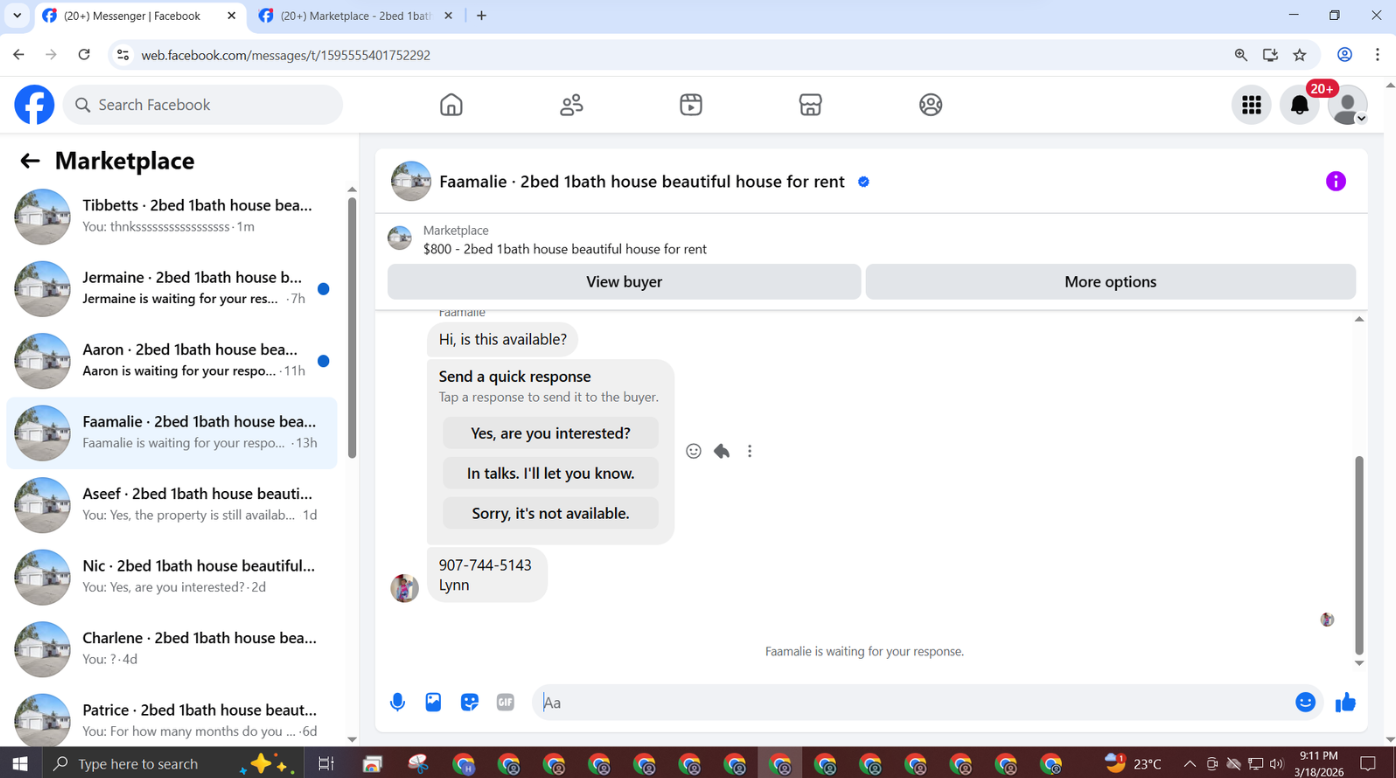Image resolution: width=1396 pixels, height=778 pixels.
Task: Click the Windows taskbar search box
Action: (x=170, y=763)
